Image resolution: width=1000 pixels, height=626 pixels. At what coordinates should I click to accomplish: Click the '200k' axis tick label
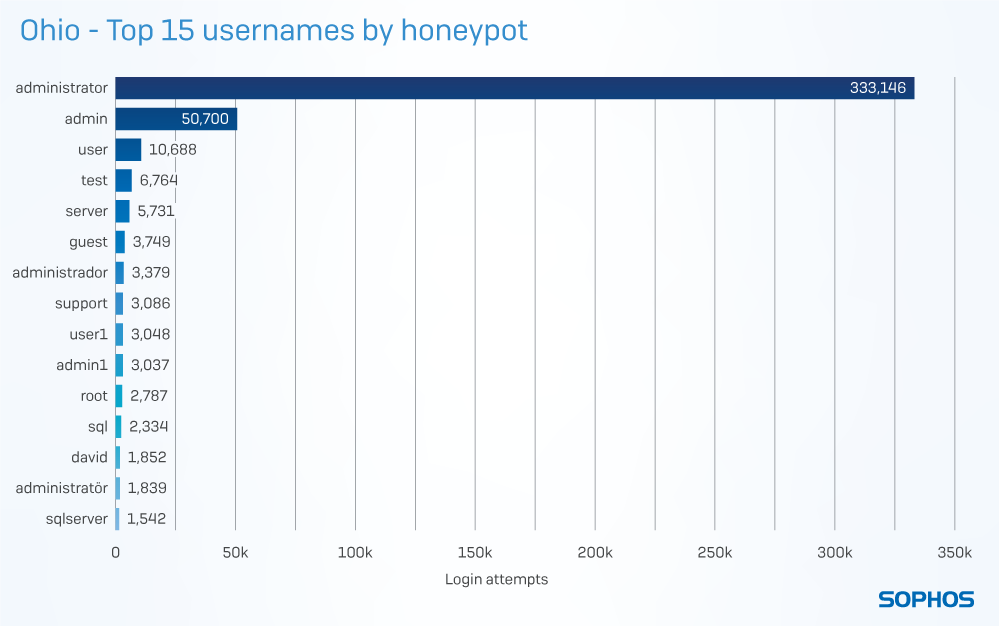pyautogui.click(x=594, y=553)
